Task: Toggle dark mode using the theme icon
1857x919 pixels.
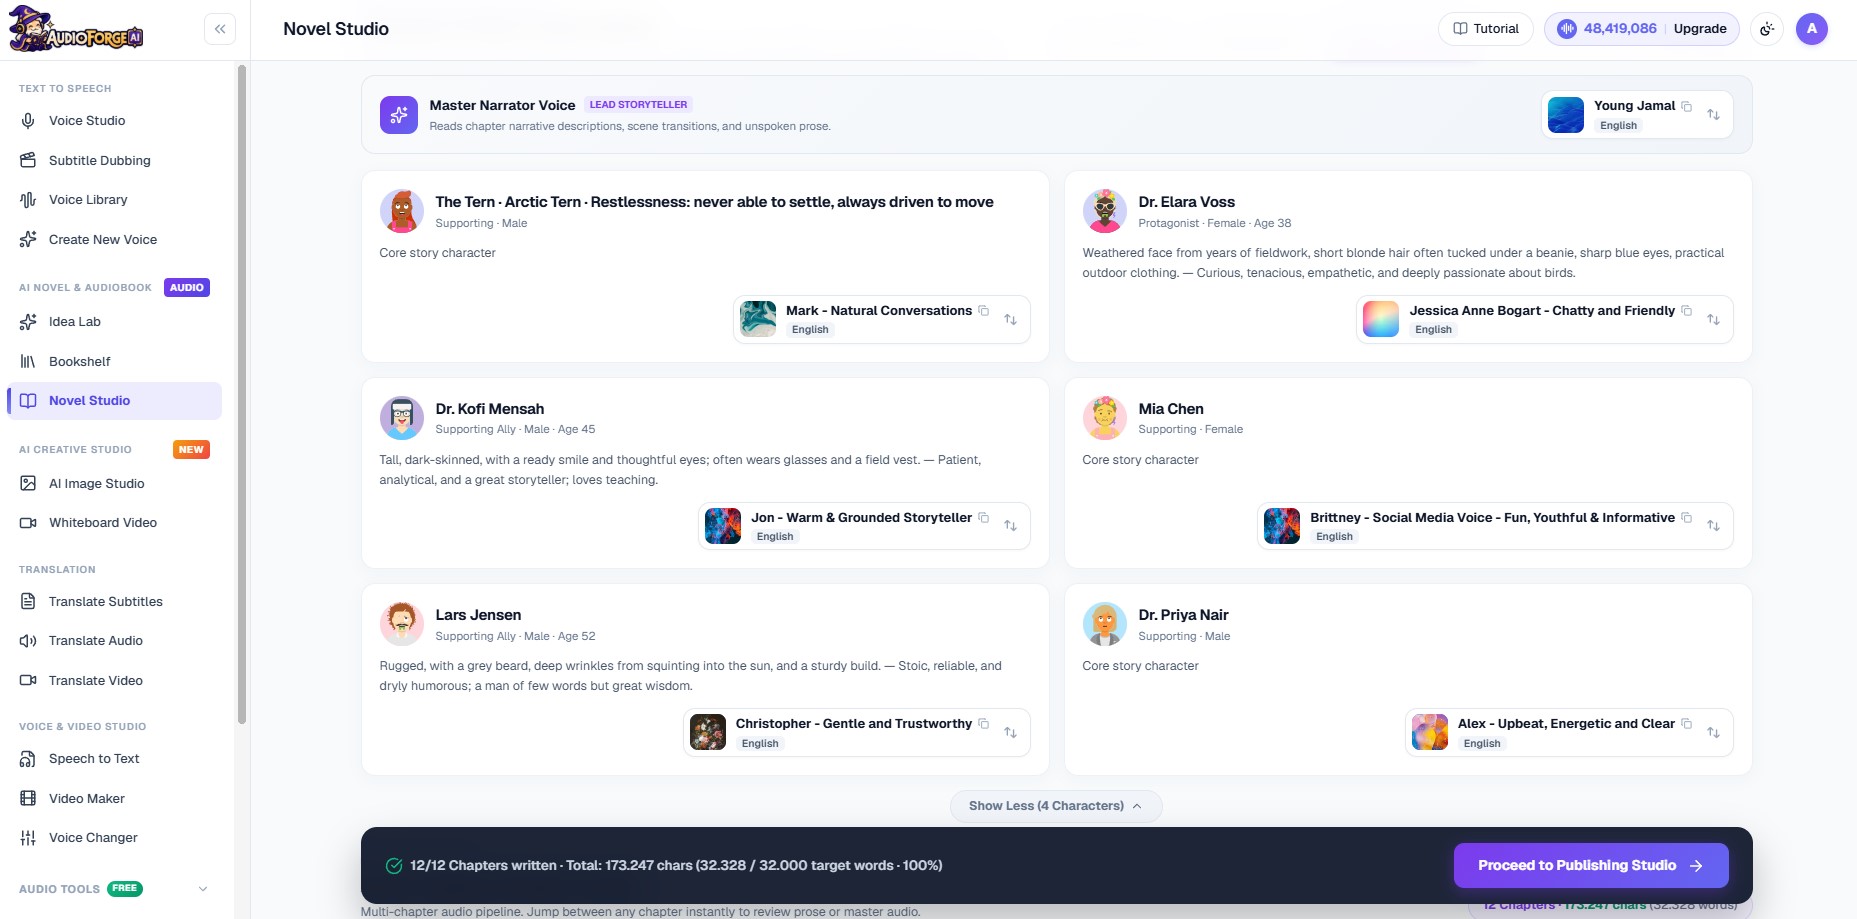Action: point(1767,29)
